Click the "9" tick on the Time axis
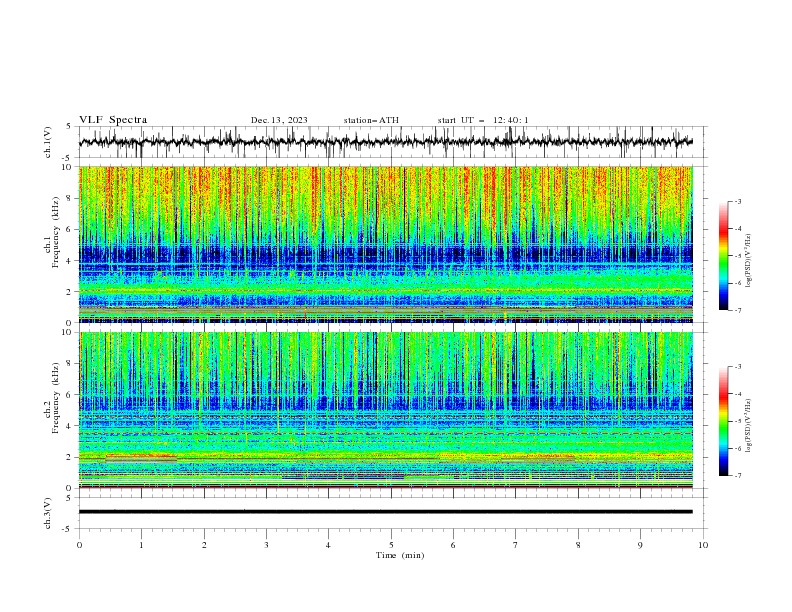The height and width of the screenshot is (612, 792). tap(640, 545)
